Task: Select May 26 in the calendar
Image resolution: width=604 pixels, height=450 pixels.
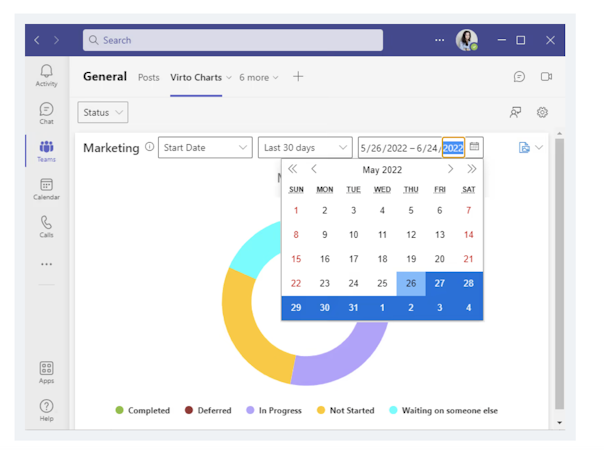Action: (x=411, y=284)
